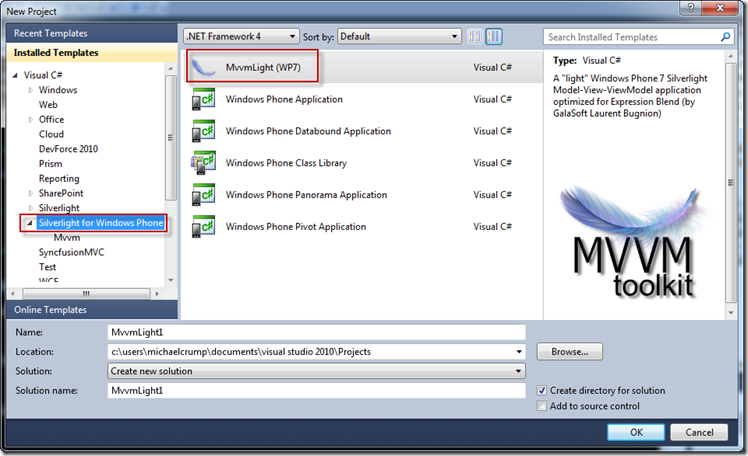
Task: Select the Mvvm child tree item
Action: pyautogui.click(x=67, y=238)
